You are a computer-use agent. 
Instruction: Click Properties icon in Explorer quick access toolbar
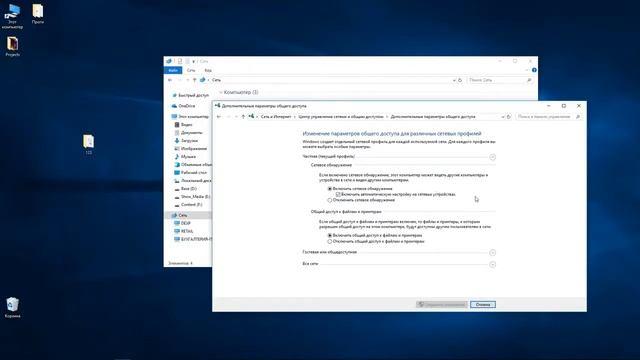[x=180, y=61]
